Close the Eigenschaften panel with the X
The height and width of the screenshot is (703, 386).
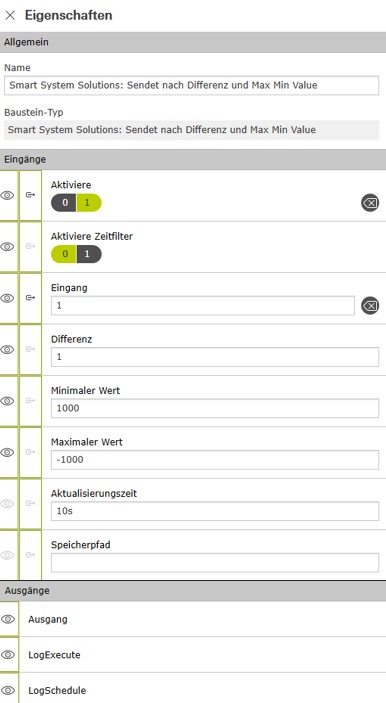10,15
